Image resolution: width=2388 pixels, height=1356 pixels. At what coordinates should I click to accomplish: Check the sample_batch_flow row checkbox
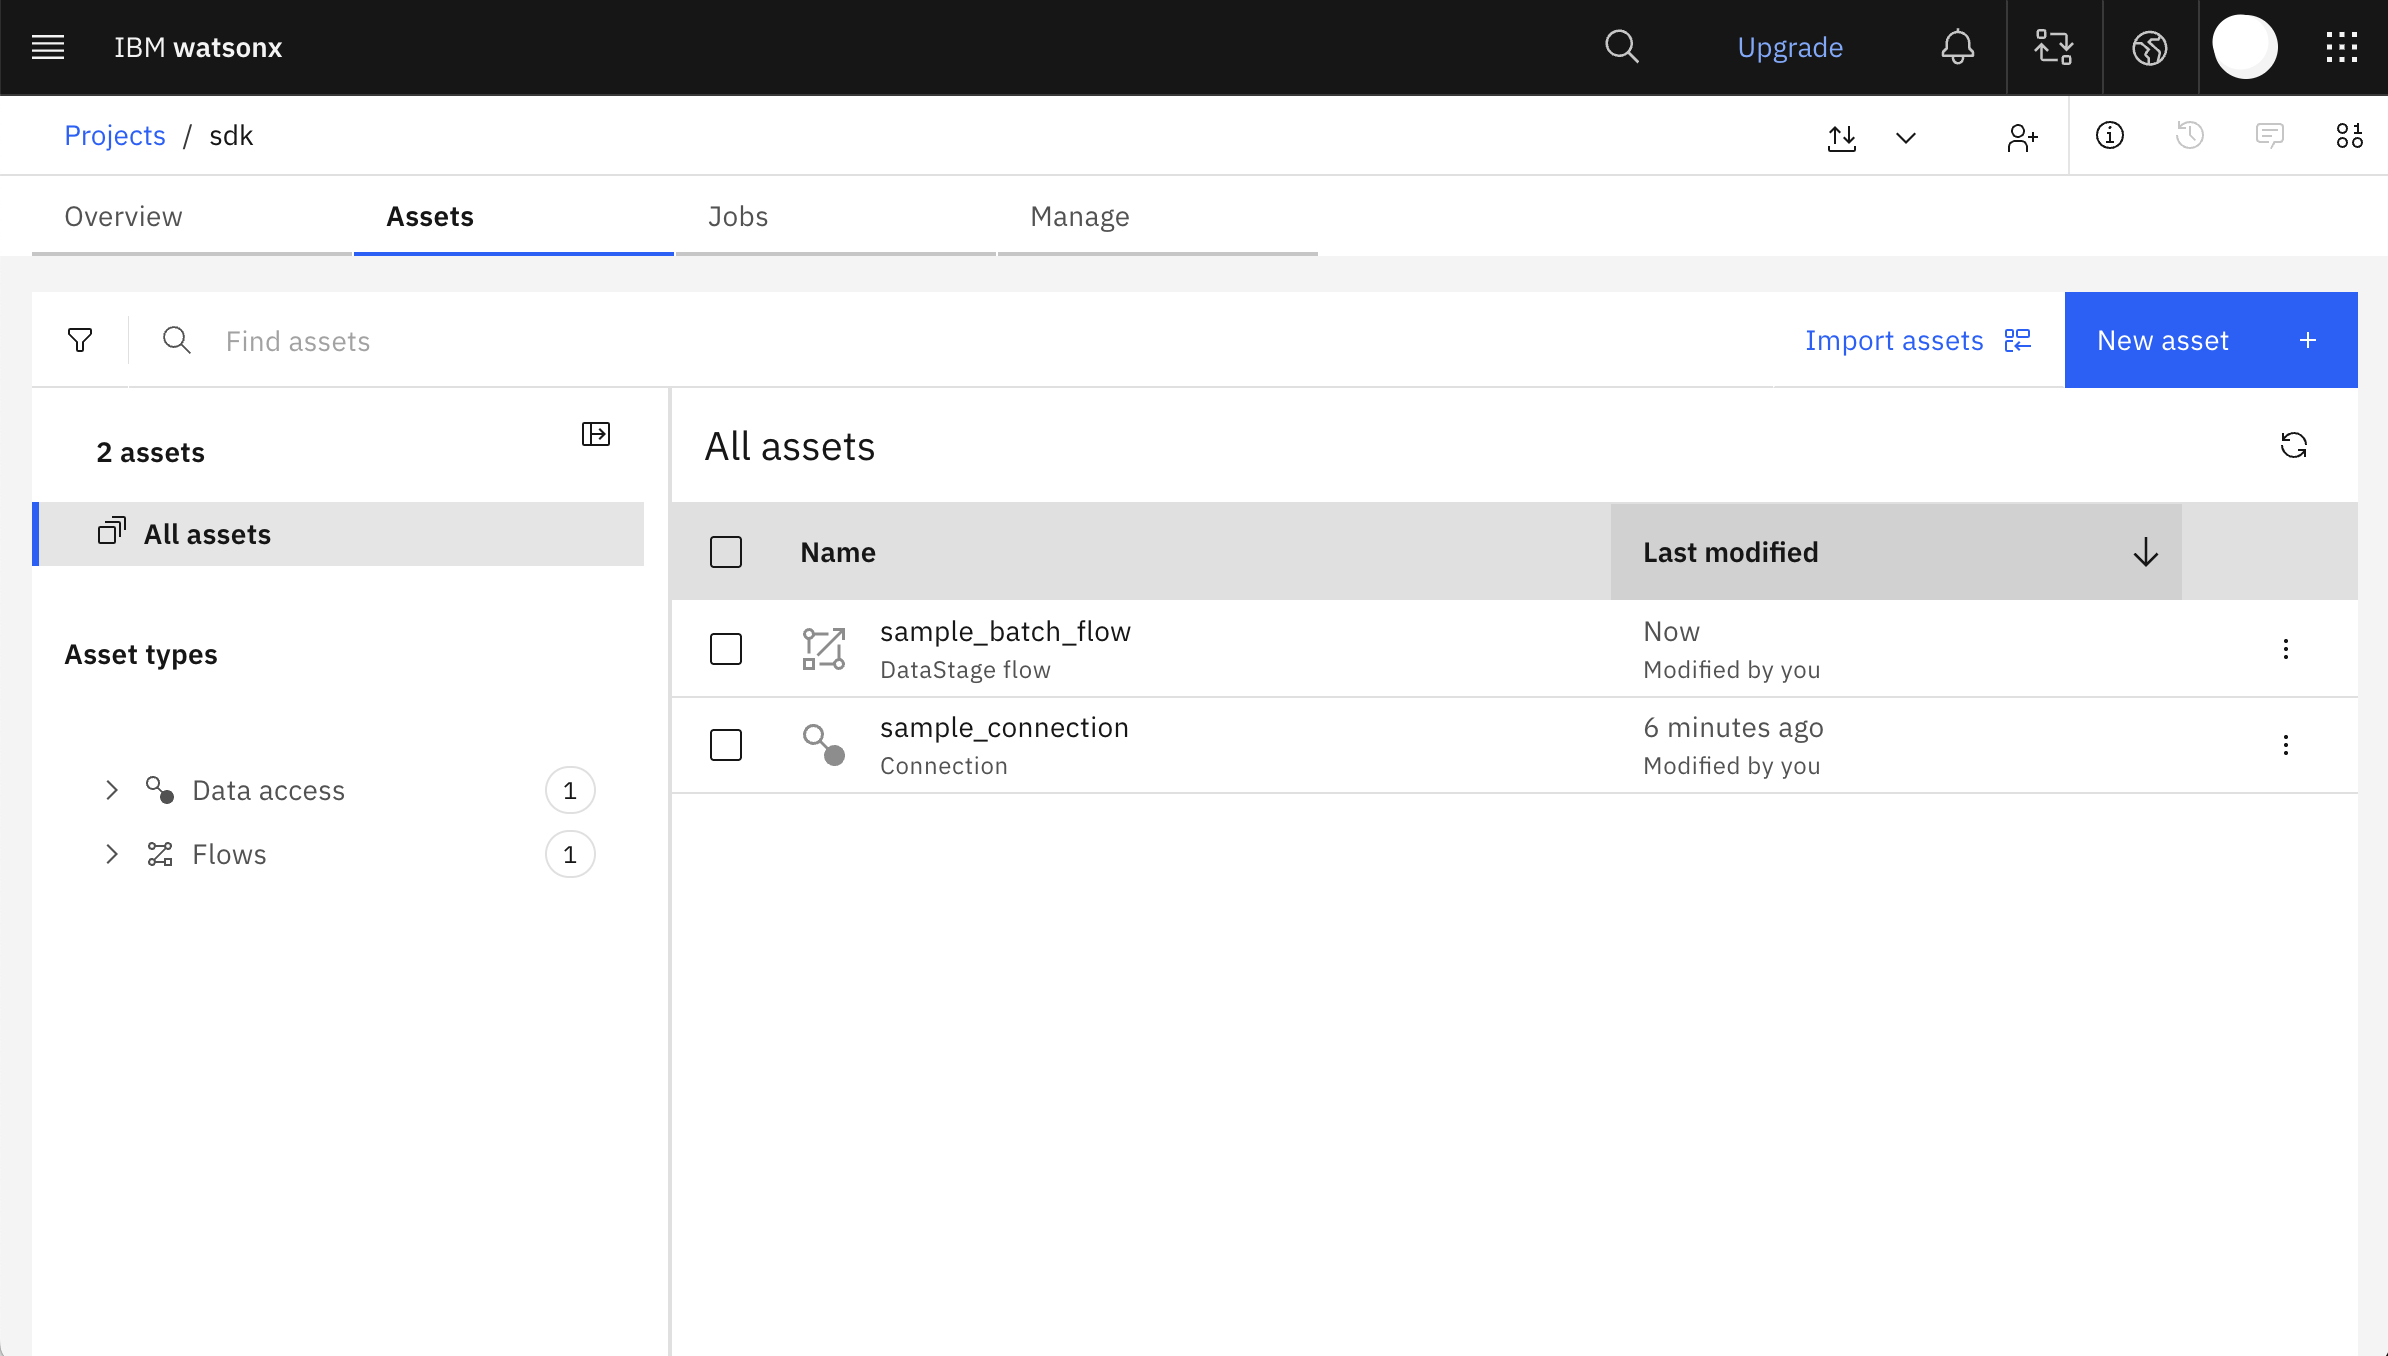point(726,649)
